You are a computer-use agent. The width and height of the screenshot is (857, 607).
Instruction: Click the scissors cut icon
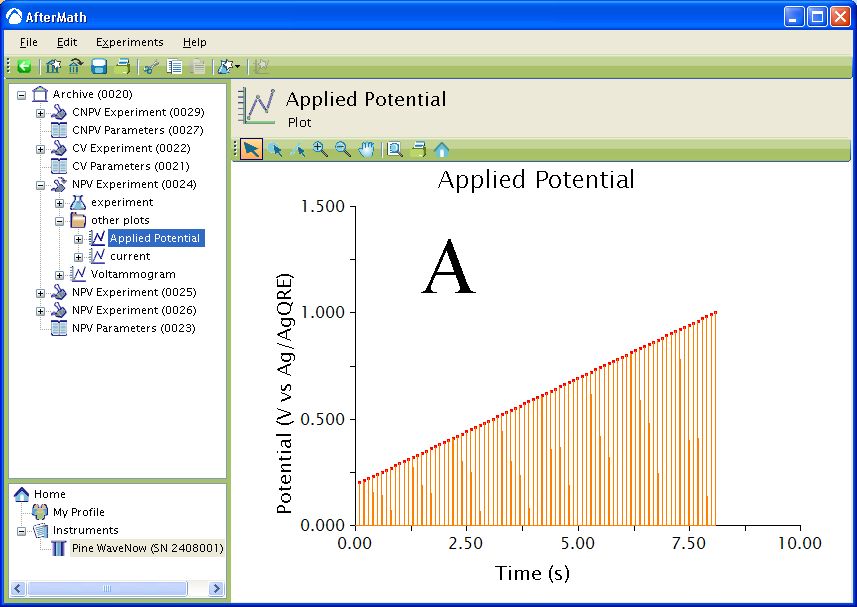151,67
